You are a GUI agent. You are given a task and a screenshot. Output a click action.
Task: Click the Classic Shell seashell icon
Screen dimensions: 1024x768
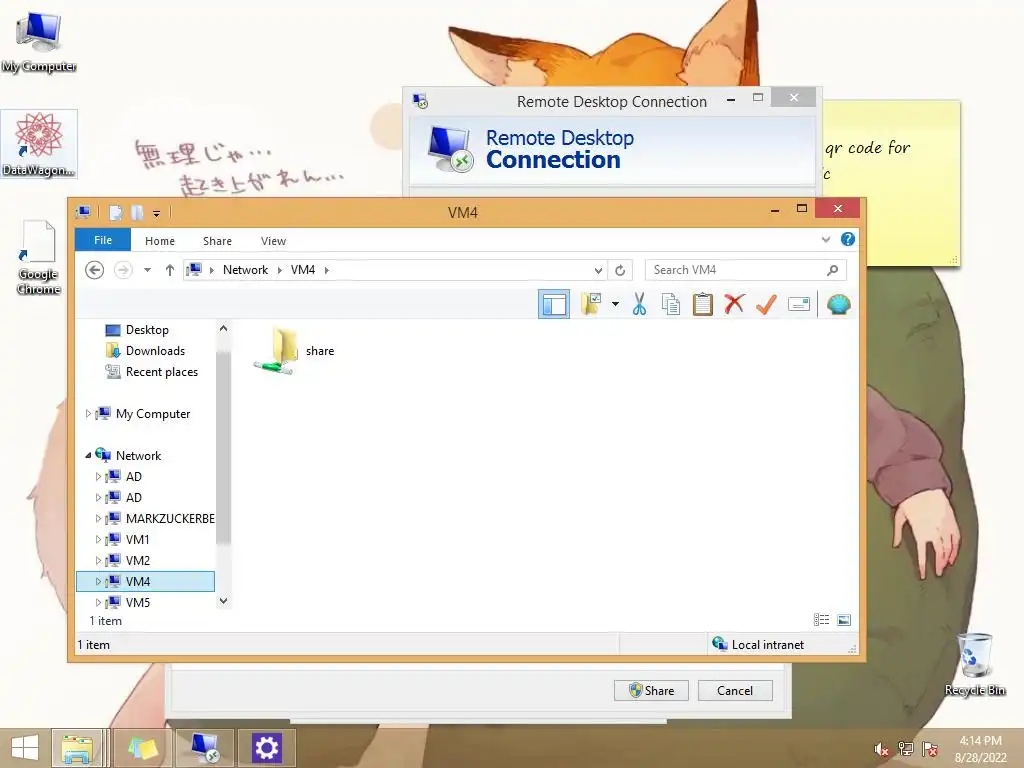point(839,304)
